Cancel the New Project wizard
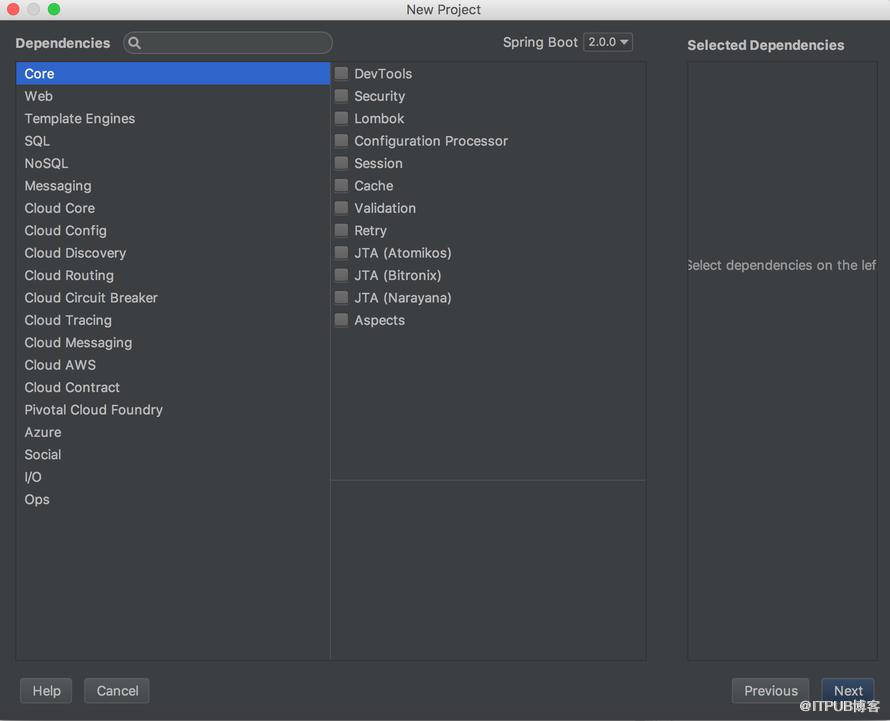 tap(117, 691)
